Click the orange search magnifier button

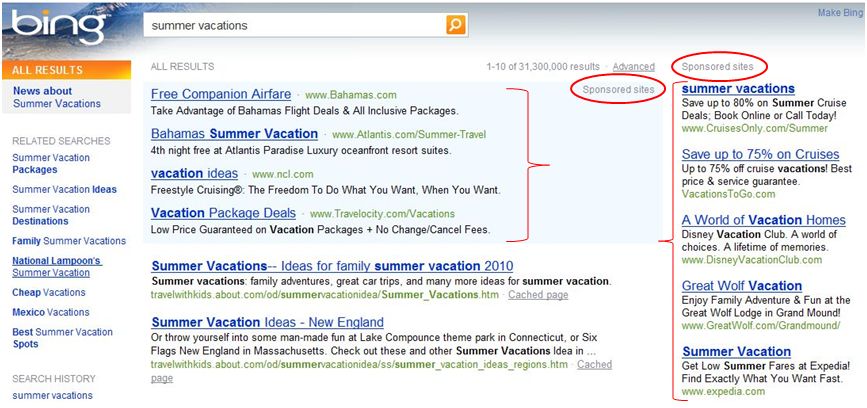456,25
